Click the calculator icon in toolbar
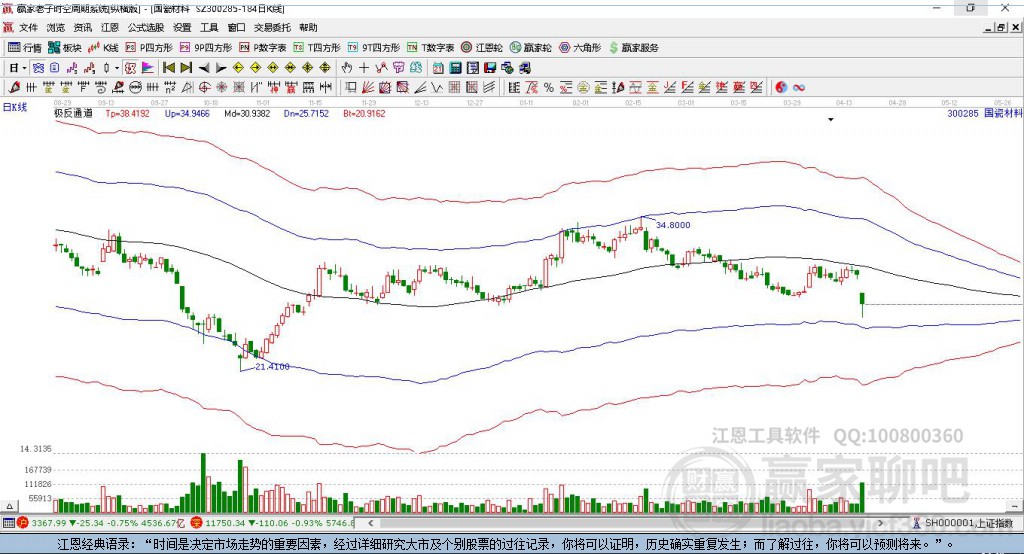This screenshot has height=554, width=1024. point(455,67)
